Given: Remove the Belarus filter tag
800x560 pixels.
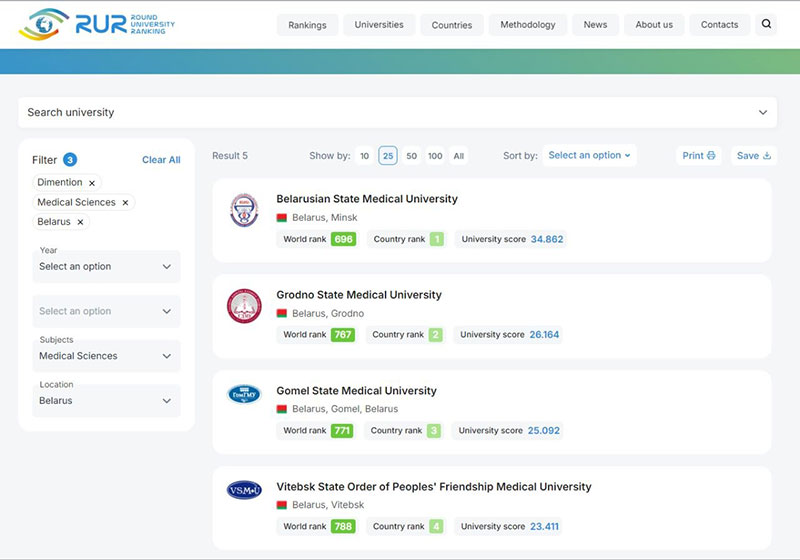Looking at the screenshot, I should coord(80,222).
